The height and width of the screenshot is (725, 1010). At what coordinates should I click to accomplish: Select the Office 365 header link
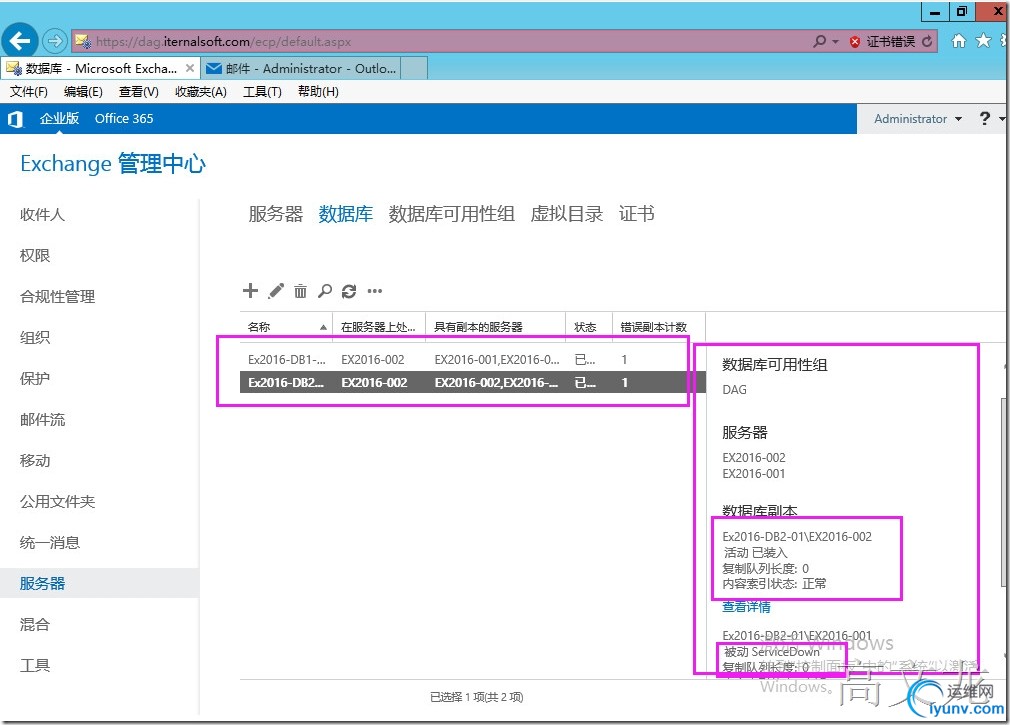click(x=124, y=118)
